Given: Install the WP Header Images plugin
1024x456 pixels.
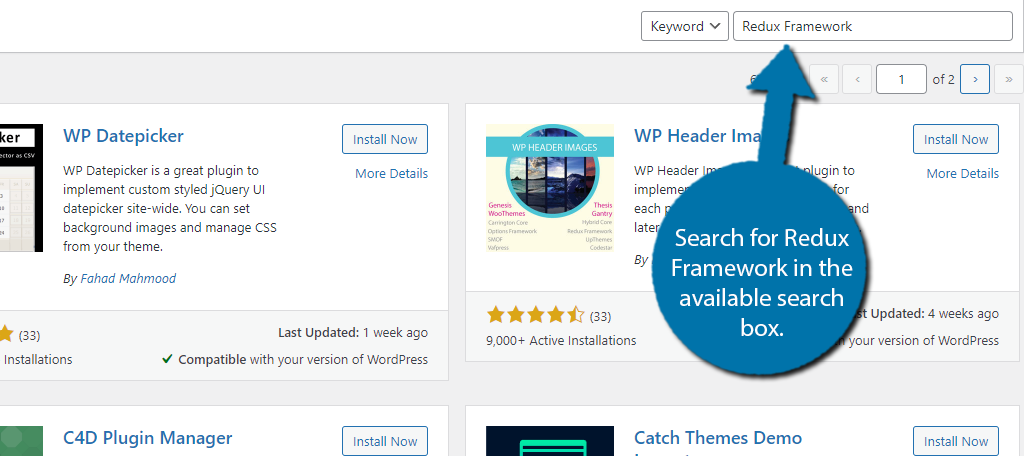Looking at the screenshot, I should pyautogui.click(x=955, y=139).
